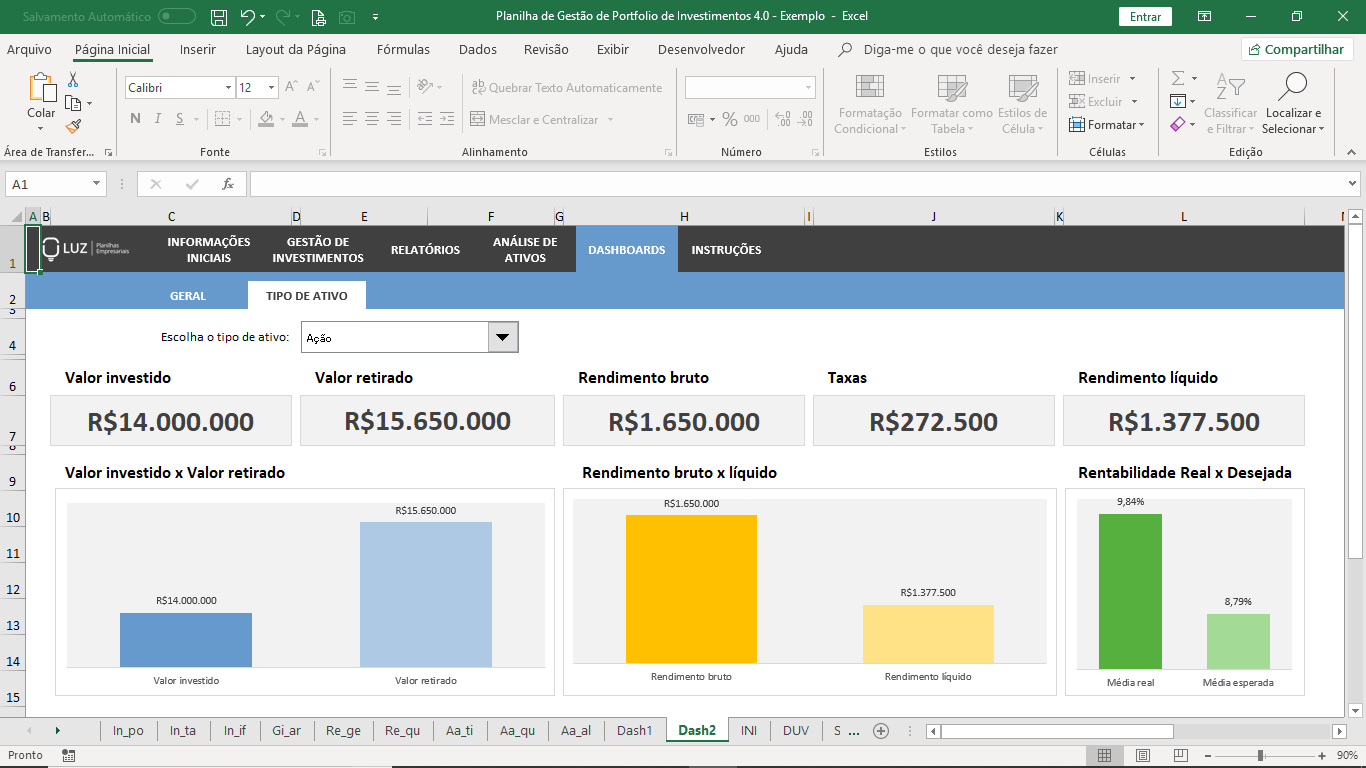
Task: Click the Format Painter brush icon
Action: [73, 126]
